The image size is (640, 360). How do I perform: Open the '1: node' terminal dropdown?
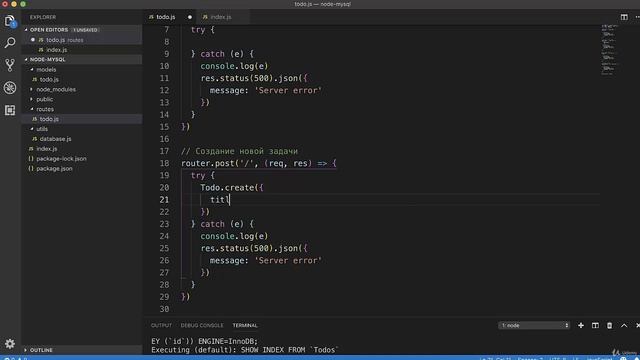(534, 325)
